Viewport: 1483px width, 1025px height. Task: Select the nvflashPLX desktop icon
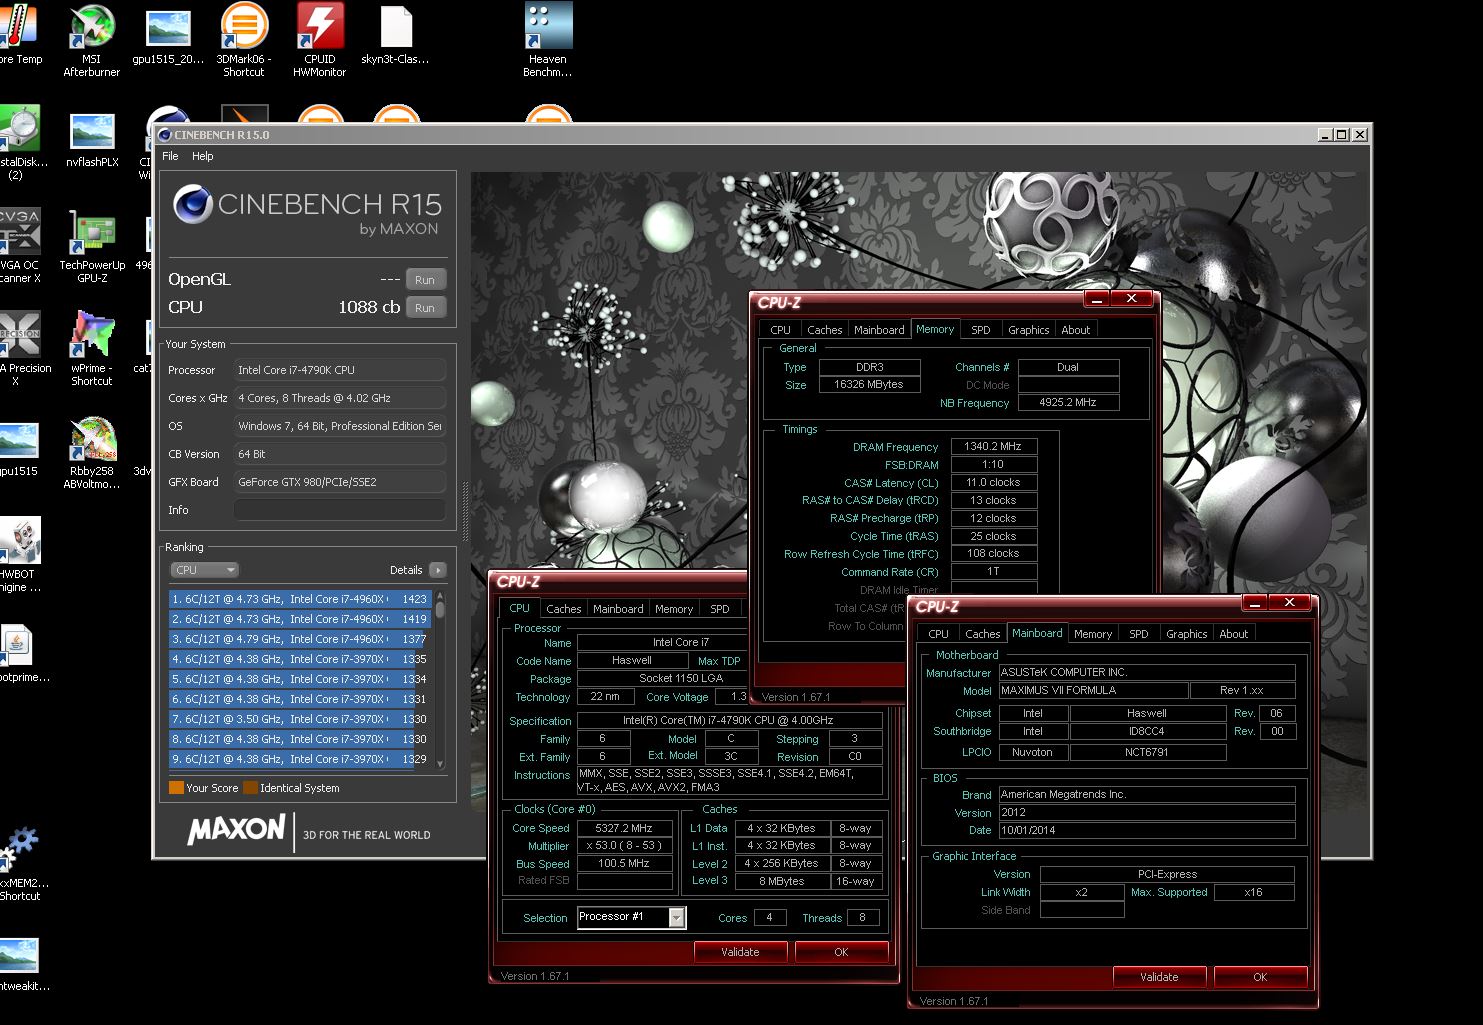point(92,140)
